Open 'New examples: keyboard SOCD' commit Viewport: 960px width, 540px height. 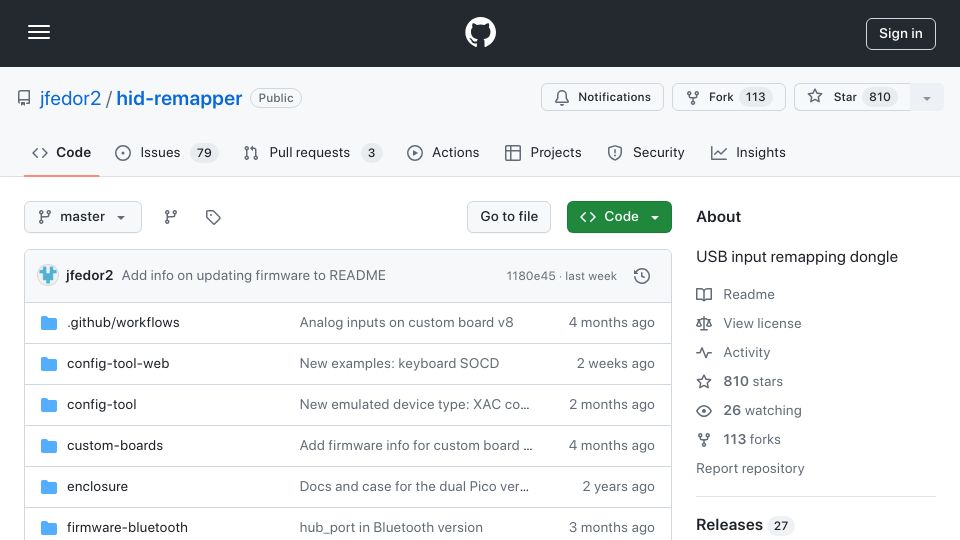pyautogui.click(x=399, y=364)
